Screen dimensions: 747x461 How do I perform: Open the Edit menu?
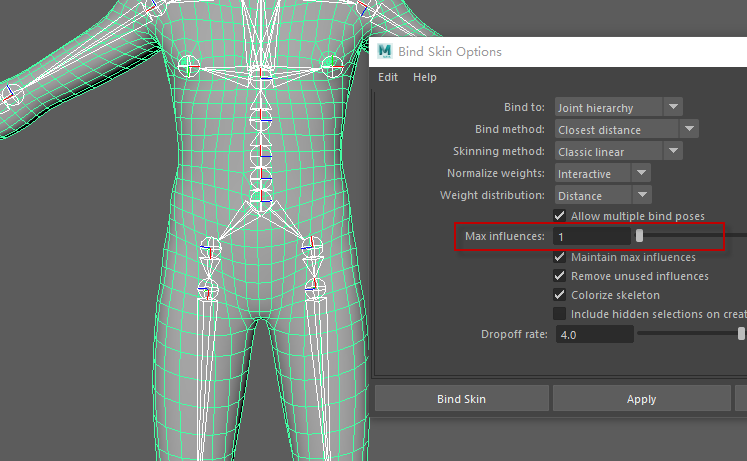tap(388, 77)
